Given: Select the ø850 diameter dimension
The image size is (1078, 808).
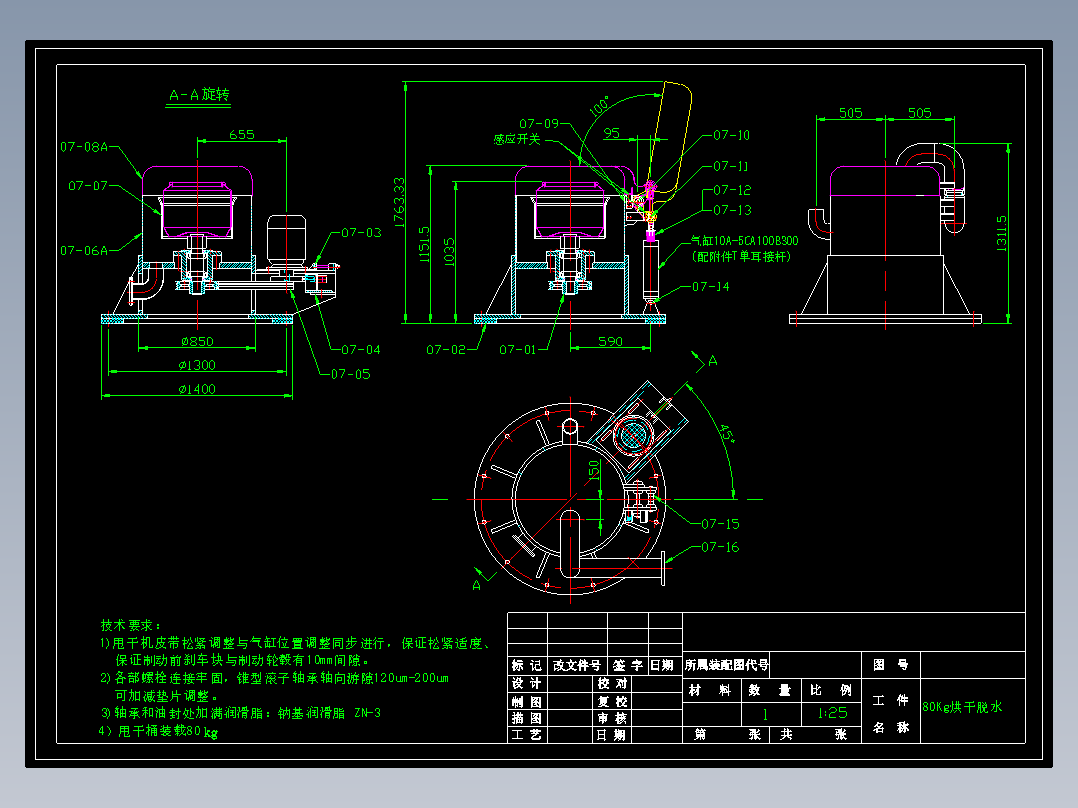Looking at the screenshot, I should pos(197,341).
